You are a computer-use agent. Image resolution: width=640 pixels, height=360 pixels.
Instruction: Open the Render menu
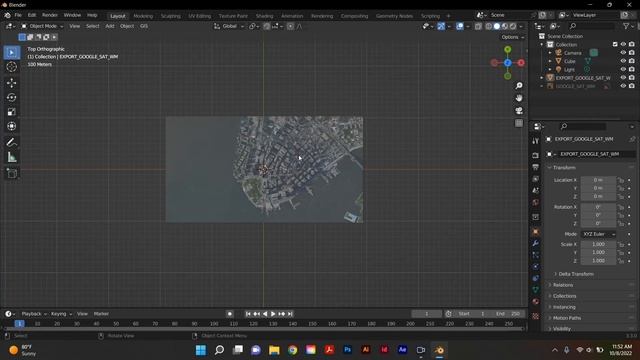point(50,15)
